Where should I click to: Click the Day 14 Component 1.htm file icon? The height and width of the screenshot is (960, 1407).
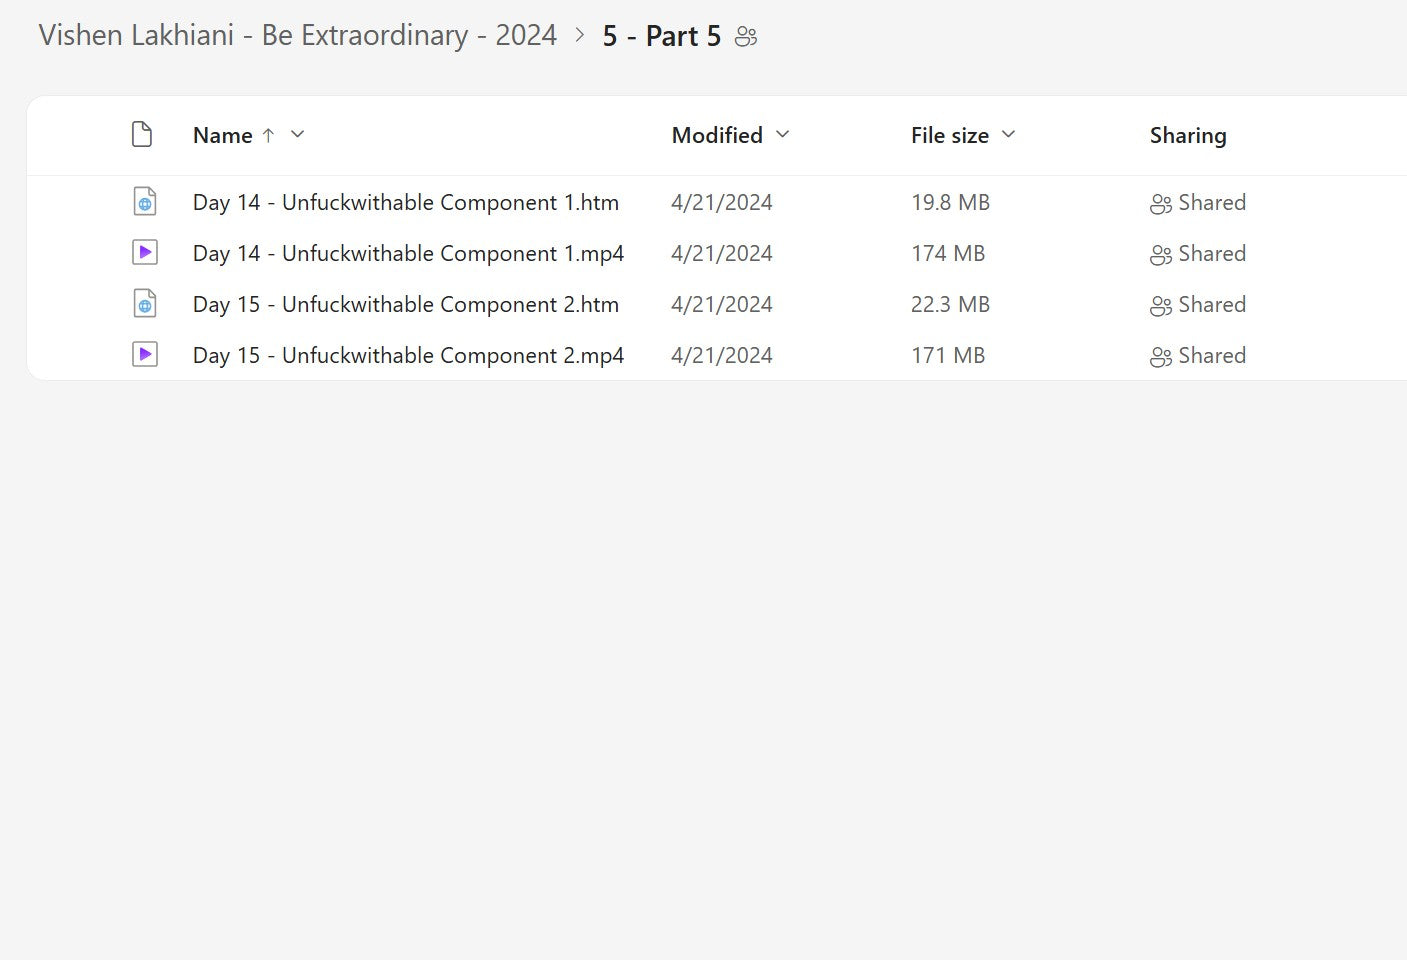click(x=145, y=202)
